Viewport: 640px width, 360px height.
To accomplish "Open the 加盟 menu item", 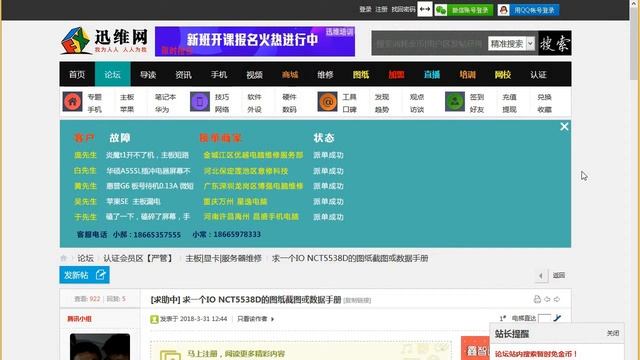I will (396, 74).
